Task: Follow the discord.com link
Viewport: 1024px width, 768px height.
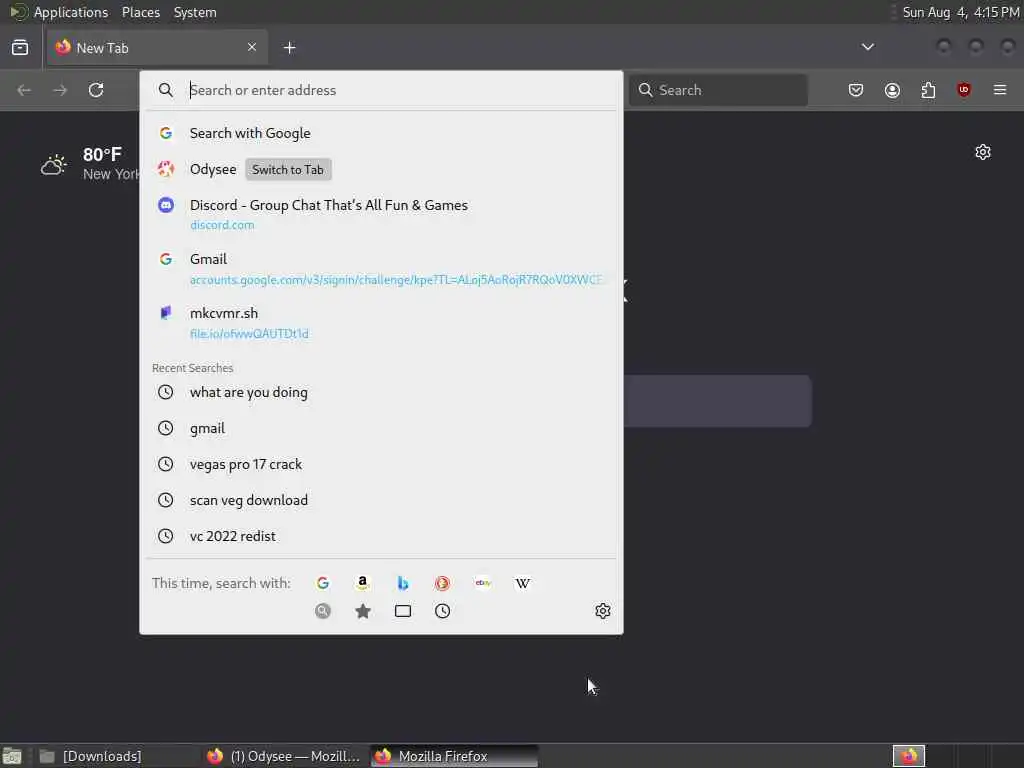Action: click(x=222, y=225)
